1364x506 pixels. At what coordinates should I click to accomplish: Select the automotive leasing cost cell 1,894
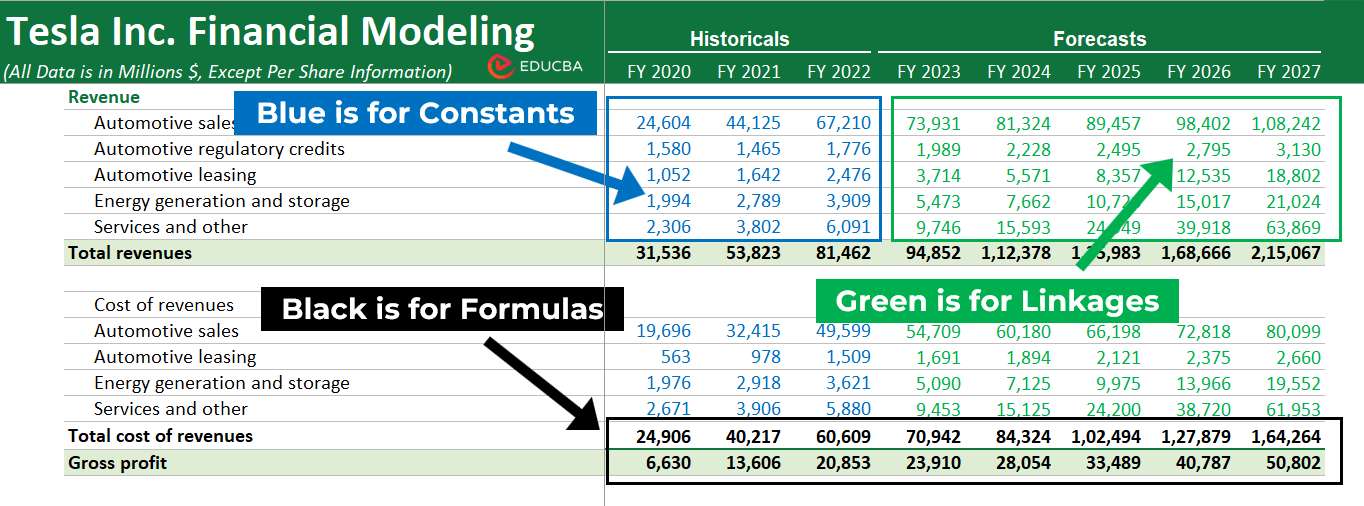click(1028, 358)
